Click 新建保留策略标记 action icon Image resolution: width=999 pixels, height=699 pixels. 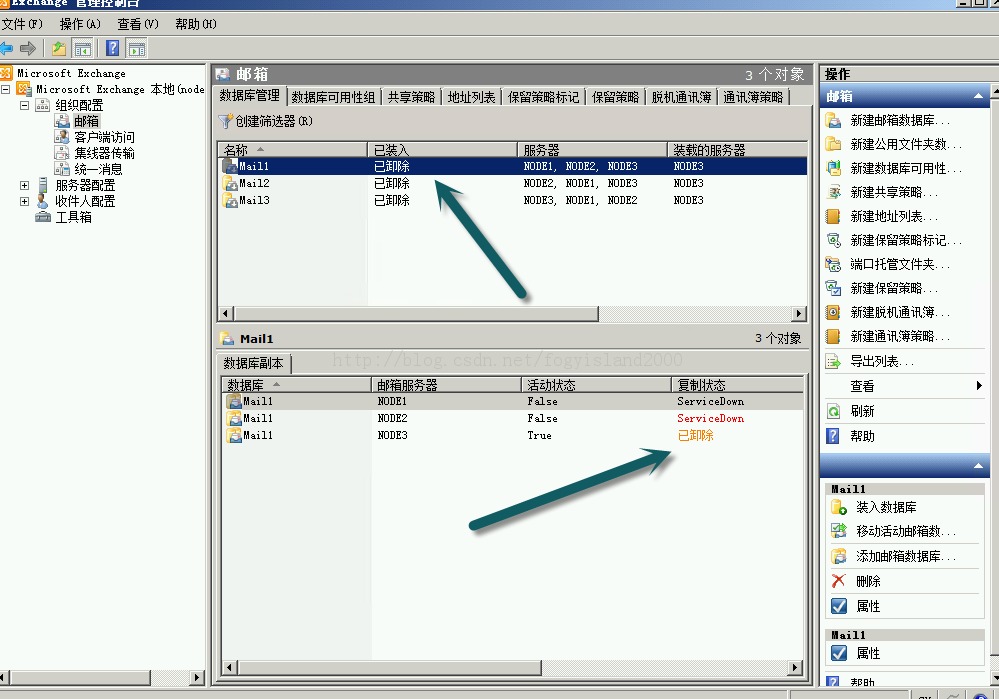point(833,240)
